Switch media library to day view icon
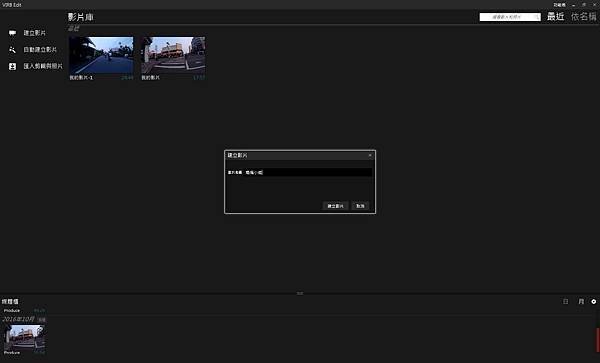 pyautogui.click(x=566, y=301)
